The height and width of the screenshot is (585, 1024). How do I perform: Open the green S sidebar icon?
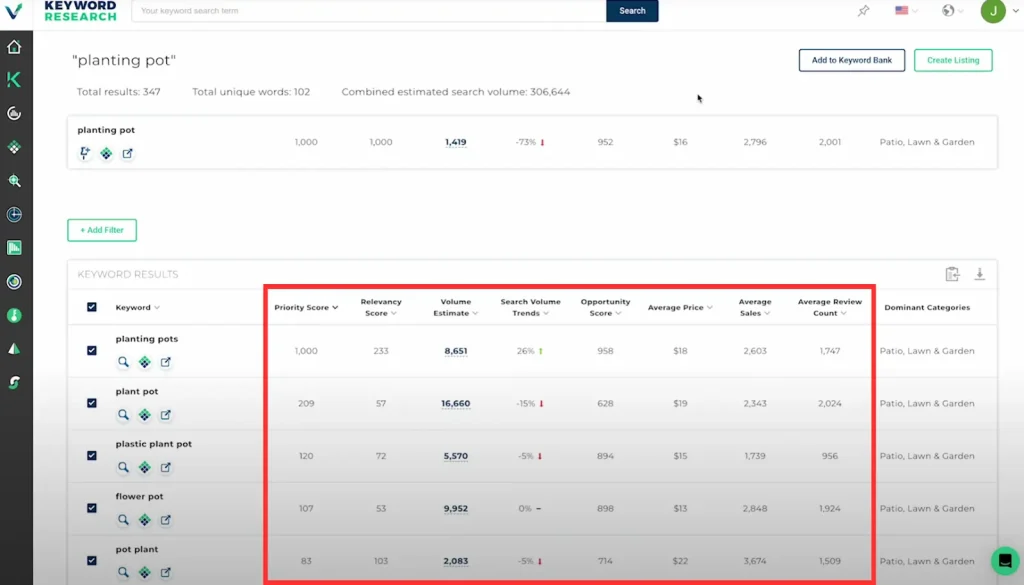[14, 382]
